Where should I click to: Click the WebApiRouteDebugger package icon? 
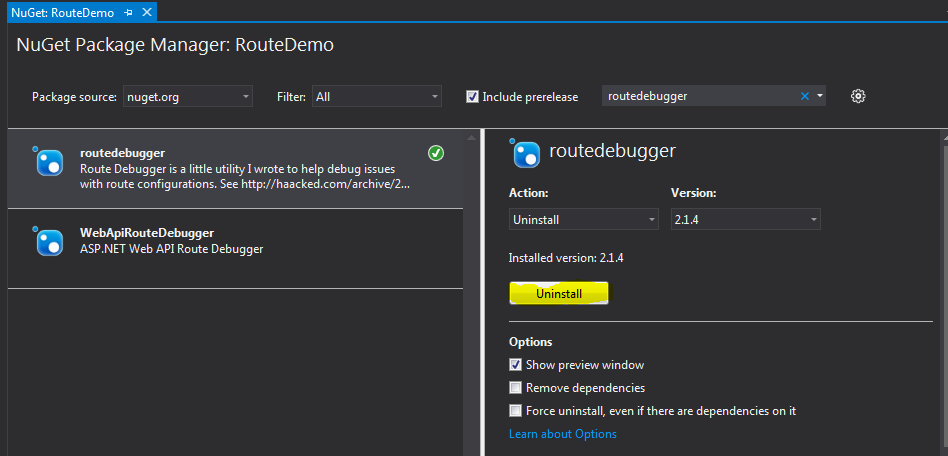tap(49, 241)
